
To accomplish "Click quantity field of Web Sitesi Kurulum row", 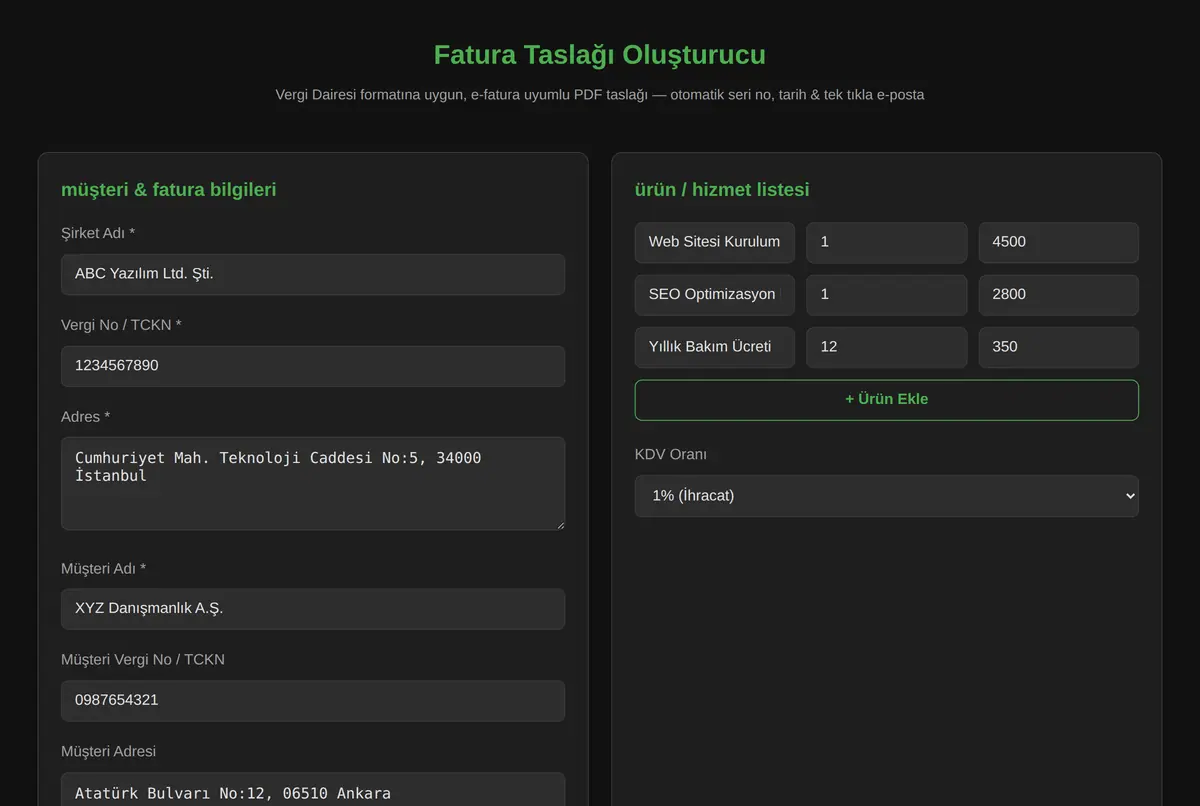I will point(887,242).
